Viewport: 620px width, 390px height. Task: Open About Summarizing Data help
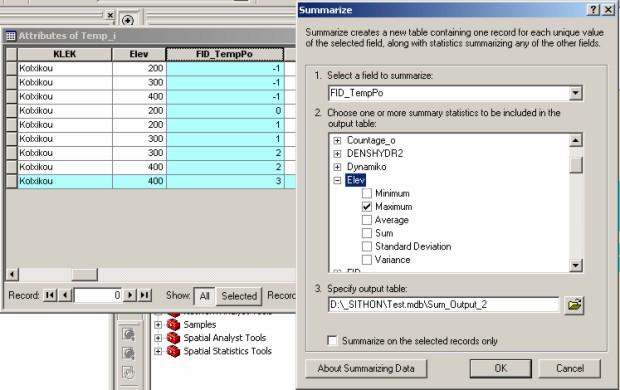[366, 368]
